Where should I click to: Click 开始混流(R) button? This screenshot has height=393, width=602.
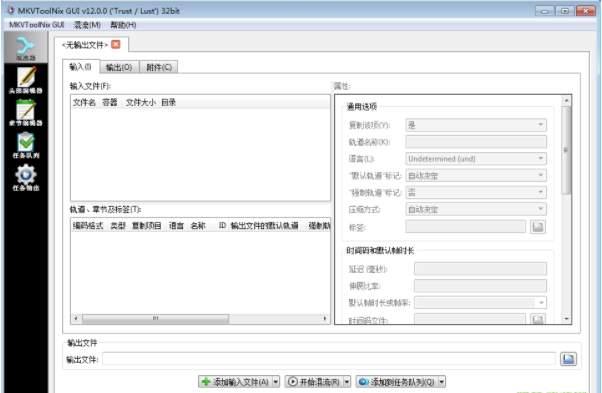(314, 381)
